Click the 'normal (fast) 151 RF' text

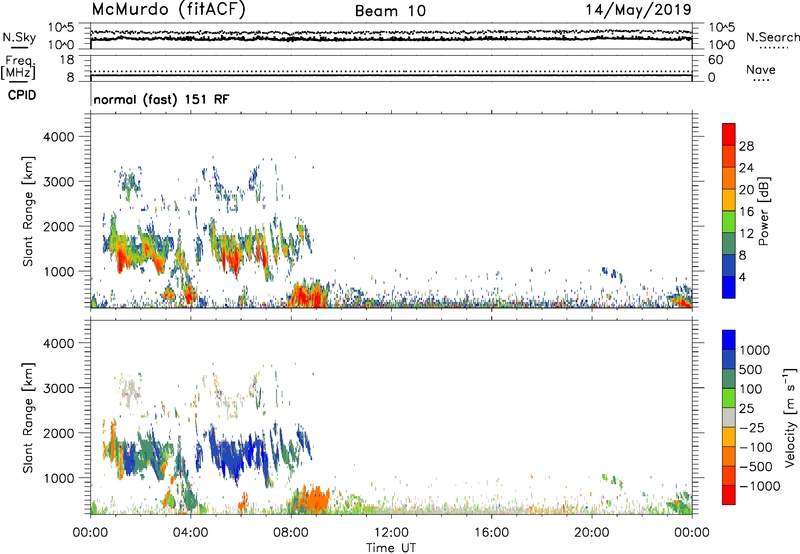pos(161,99)
